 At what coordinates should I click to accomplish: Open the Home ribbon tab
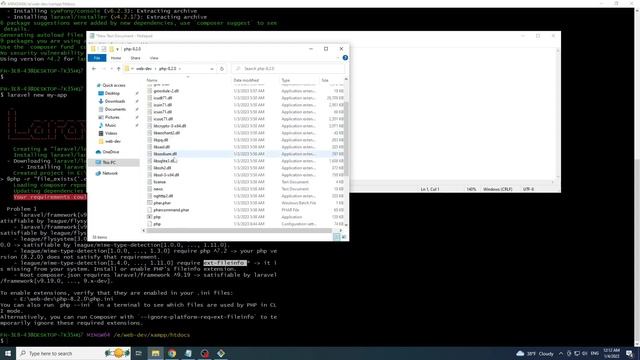(116, 58)
